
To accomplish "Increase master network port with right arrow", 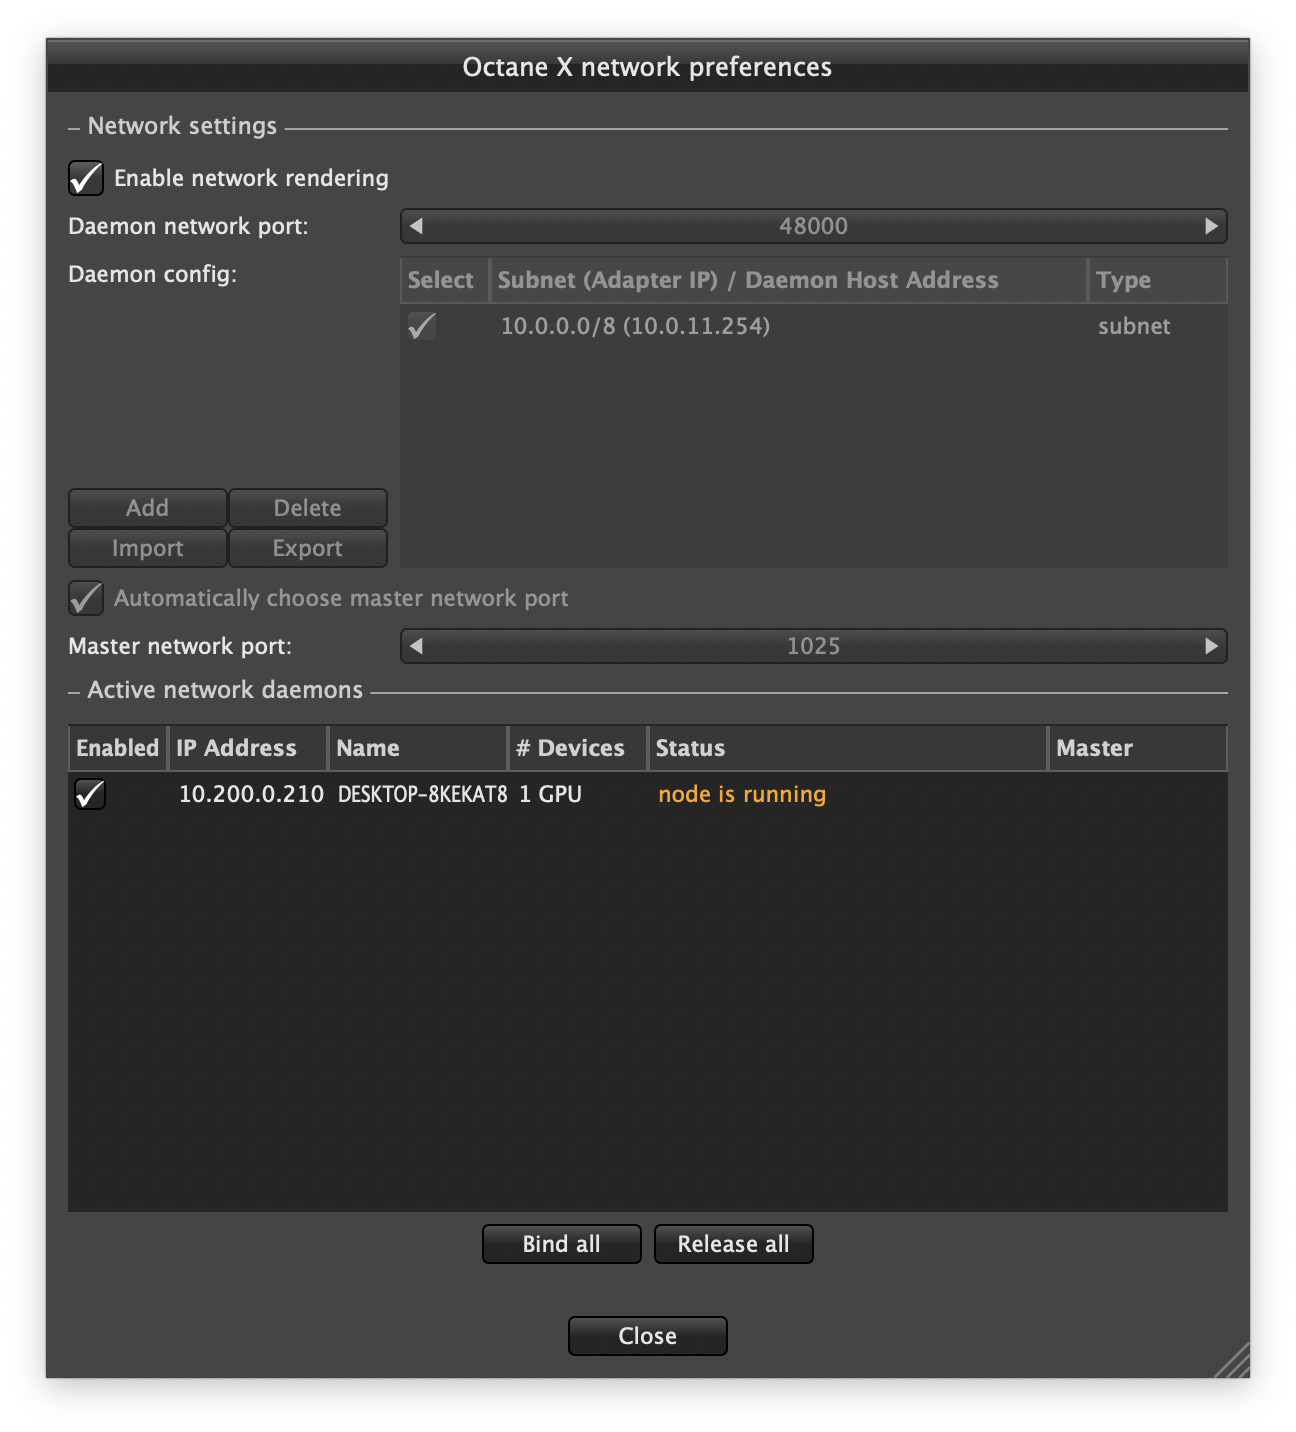I will click(x=1211, y=646).
